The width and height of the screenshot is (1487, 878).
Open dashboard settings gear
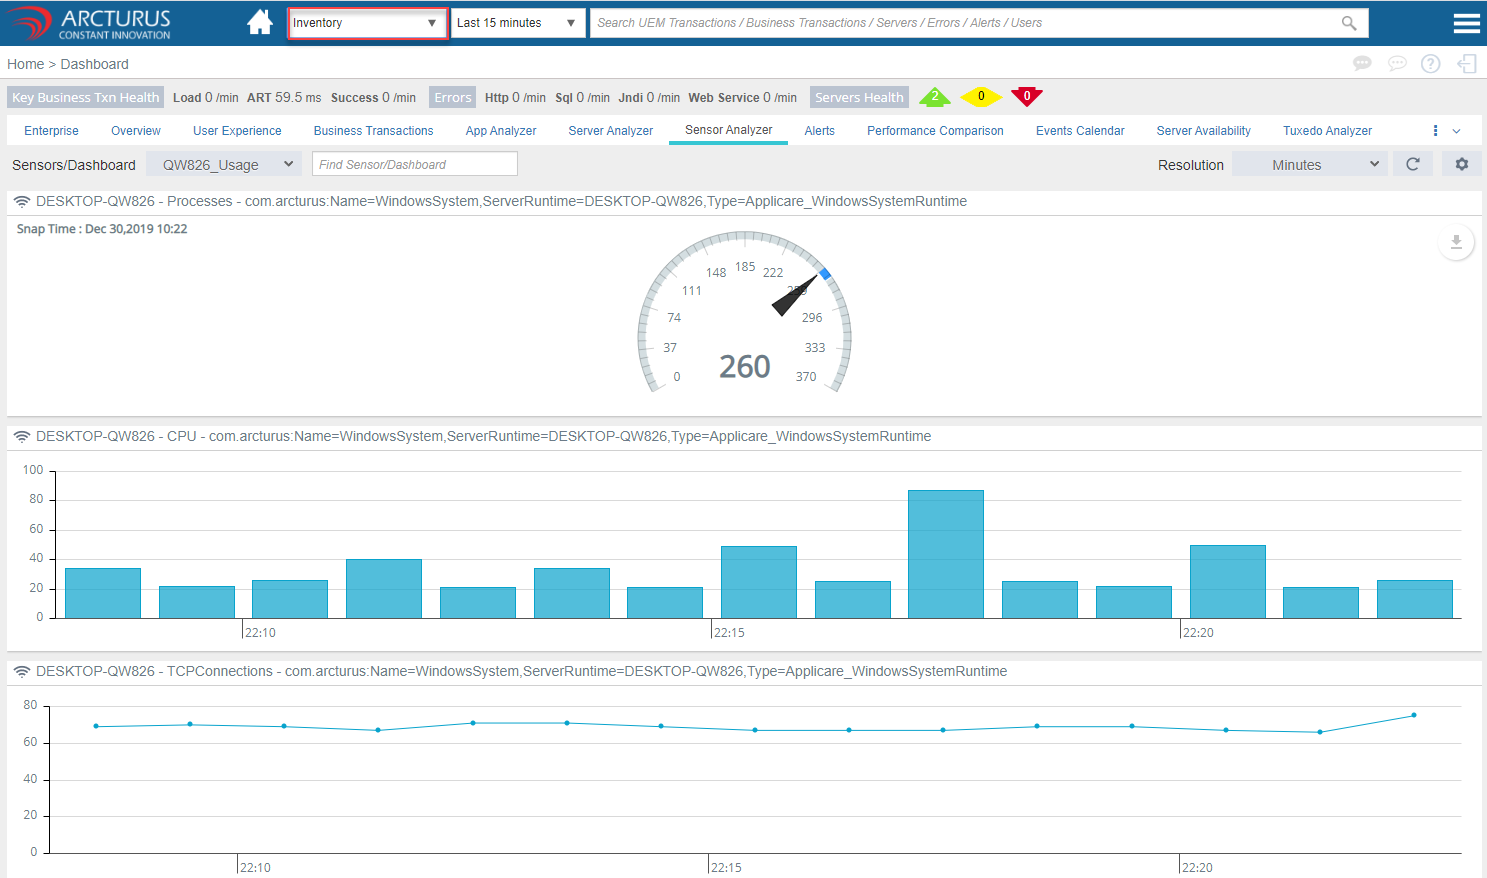[x=1461, y=164]
